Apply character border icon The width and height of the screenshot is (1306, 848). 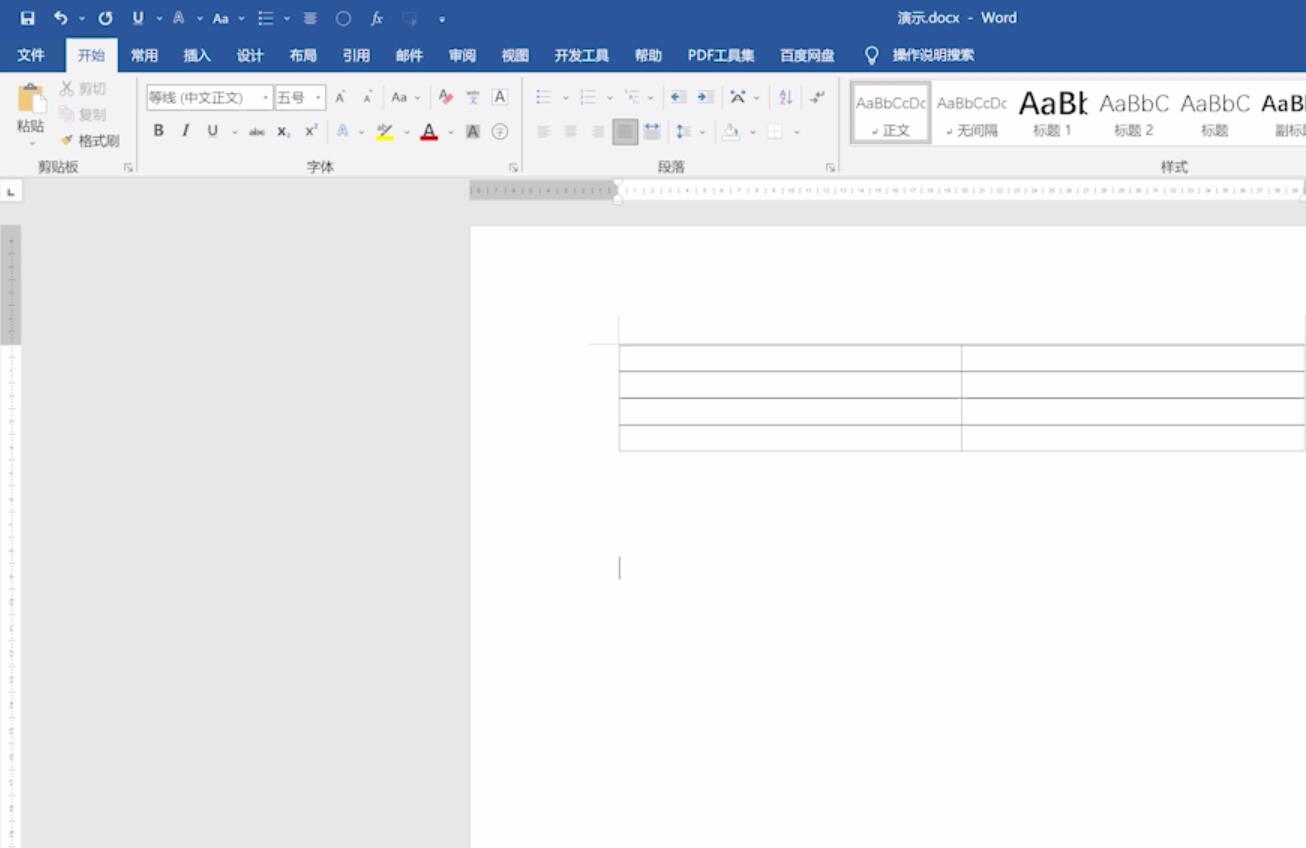tap(500, 97)
